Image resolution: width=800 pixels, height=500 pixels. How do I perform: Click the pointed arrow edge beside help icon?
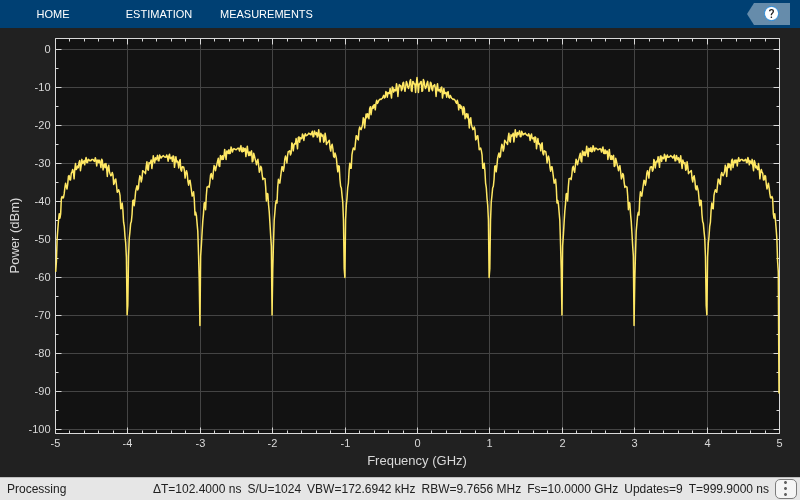(752, 14)
